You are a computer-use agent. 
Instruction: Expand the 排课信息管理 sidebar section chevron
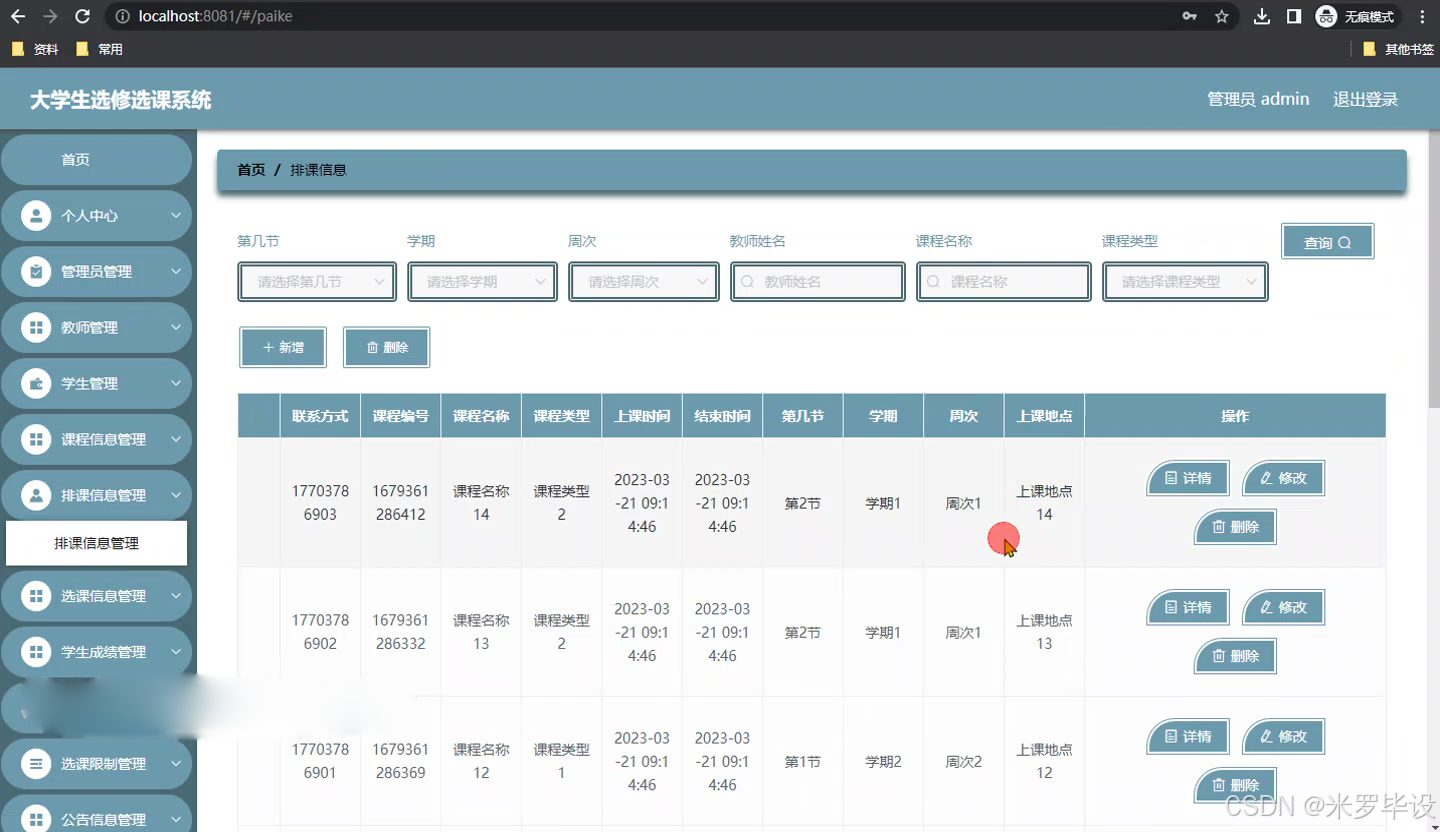point(176,495)
